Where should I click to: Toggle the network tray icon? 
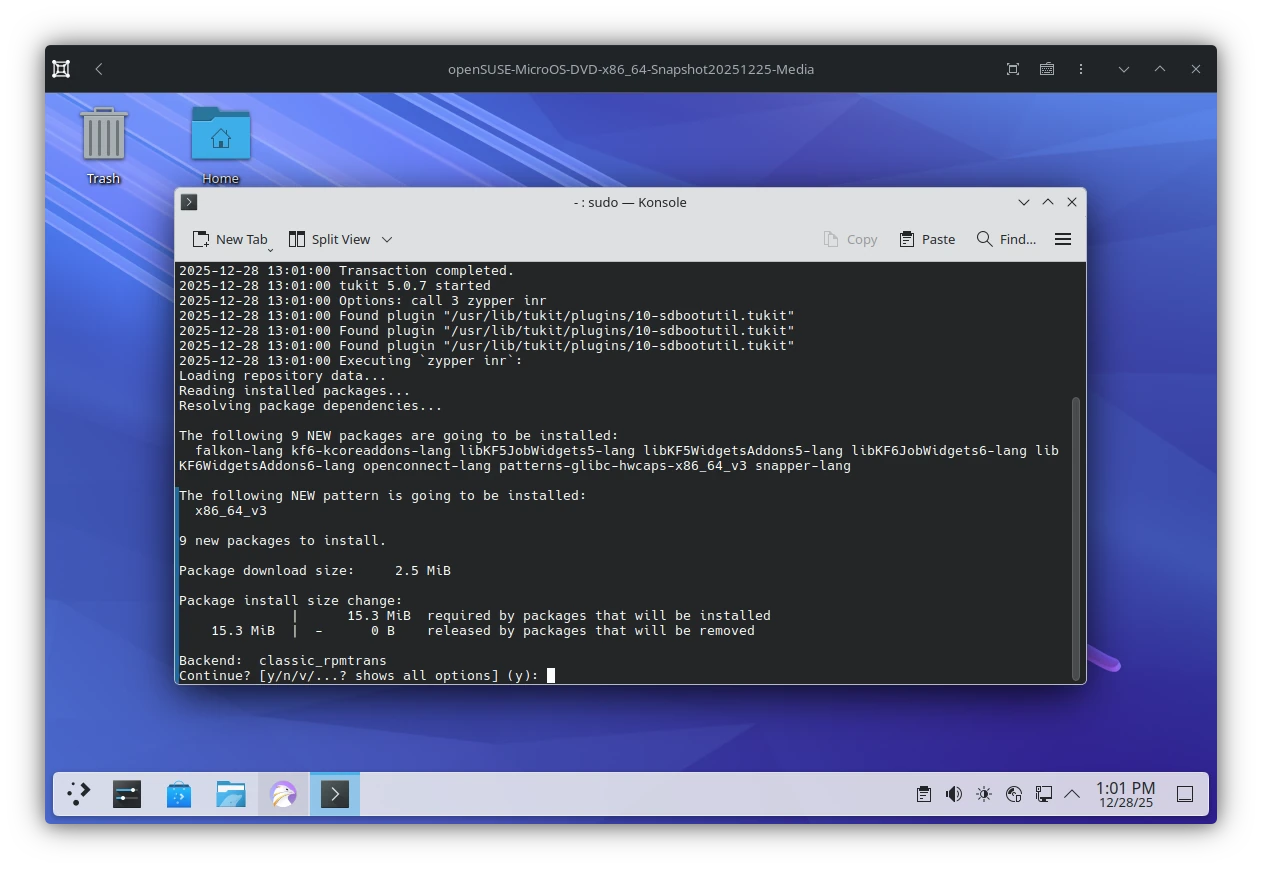(1013, 793)
